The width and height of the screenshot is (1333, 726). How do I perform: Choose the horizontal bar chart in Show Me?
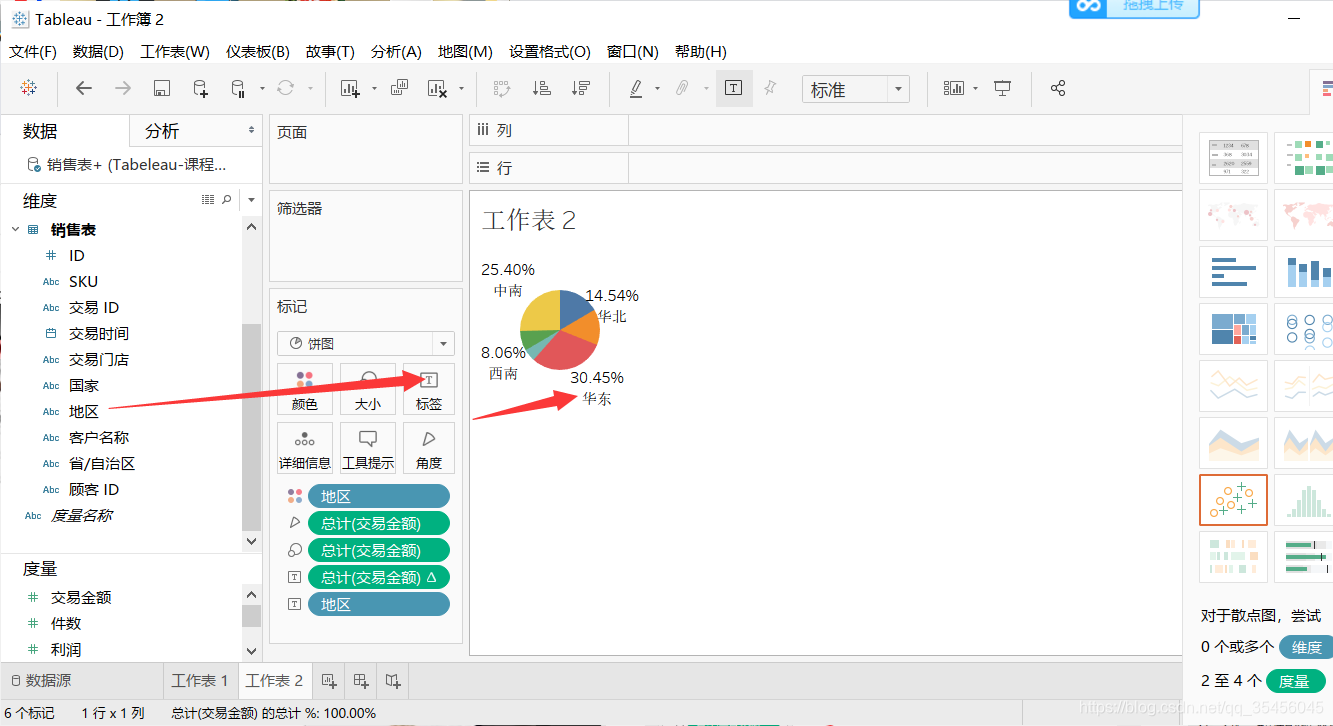[x=1233, y=272]
